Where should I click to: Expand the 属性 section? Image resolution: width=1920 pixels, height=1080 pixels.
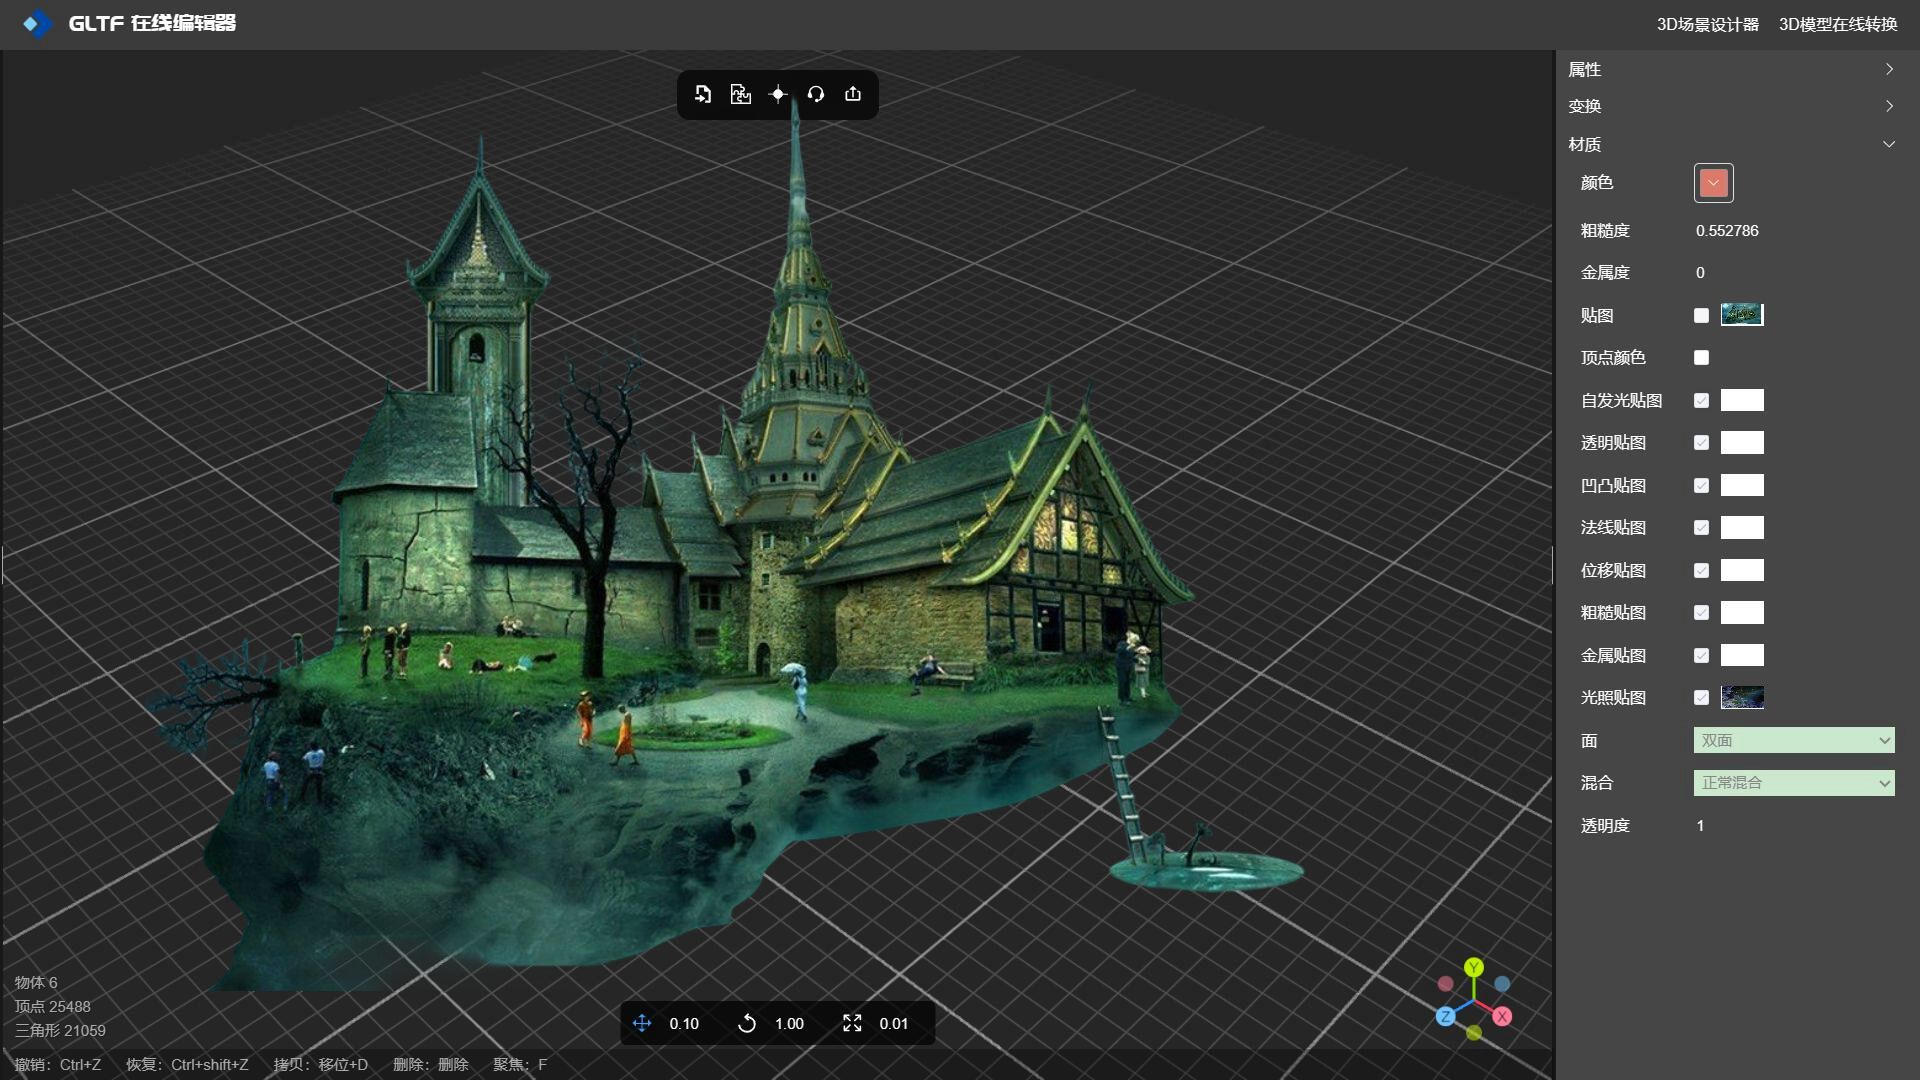pyautogui.click(x=1732, y=69)
